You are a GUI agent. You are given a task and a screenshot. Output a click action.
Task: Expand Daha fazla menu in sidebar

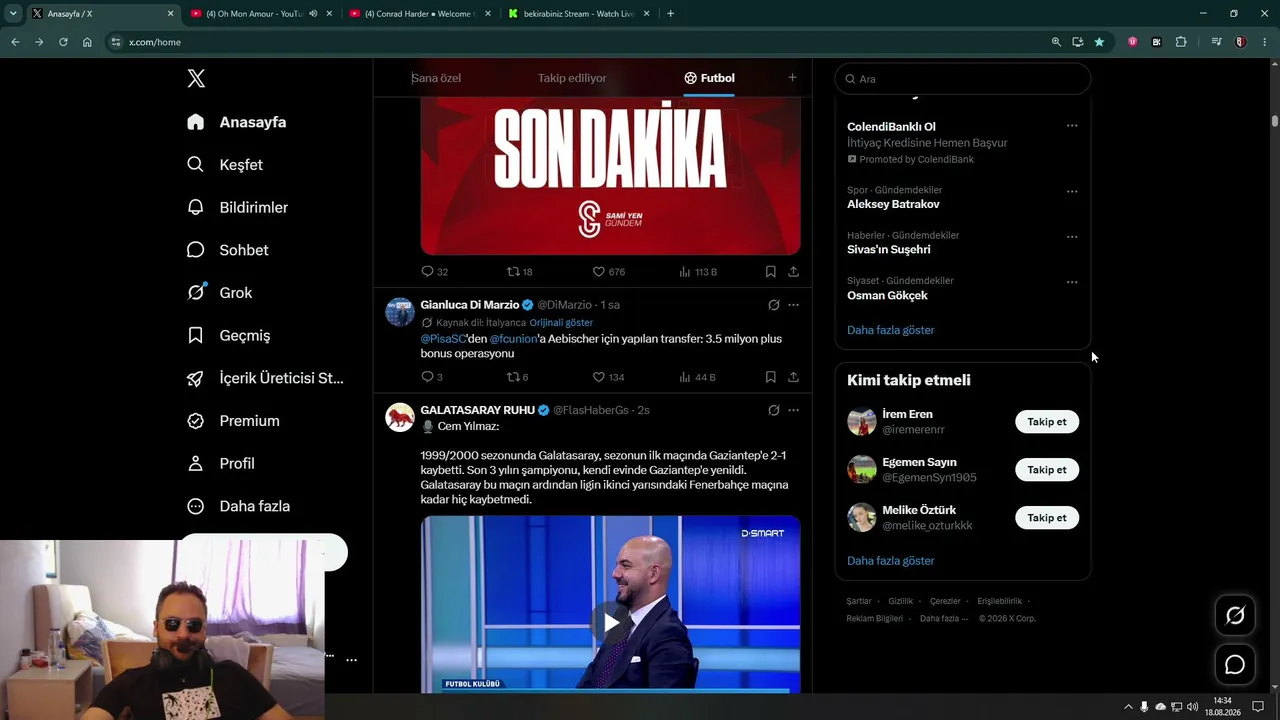click(238, 506)
